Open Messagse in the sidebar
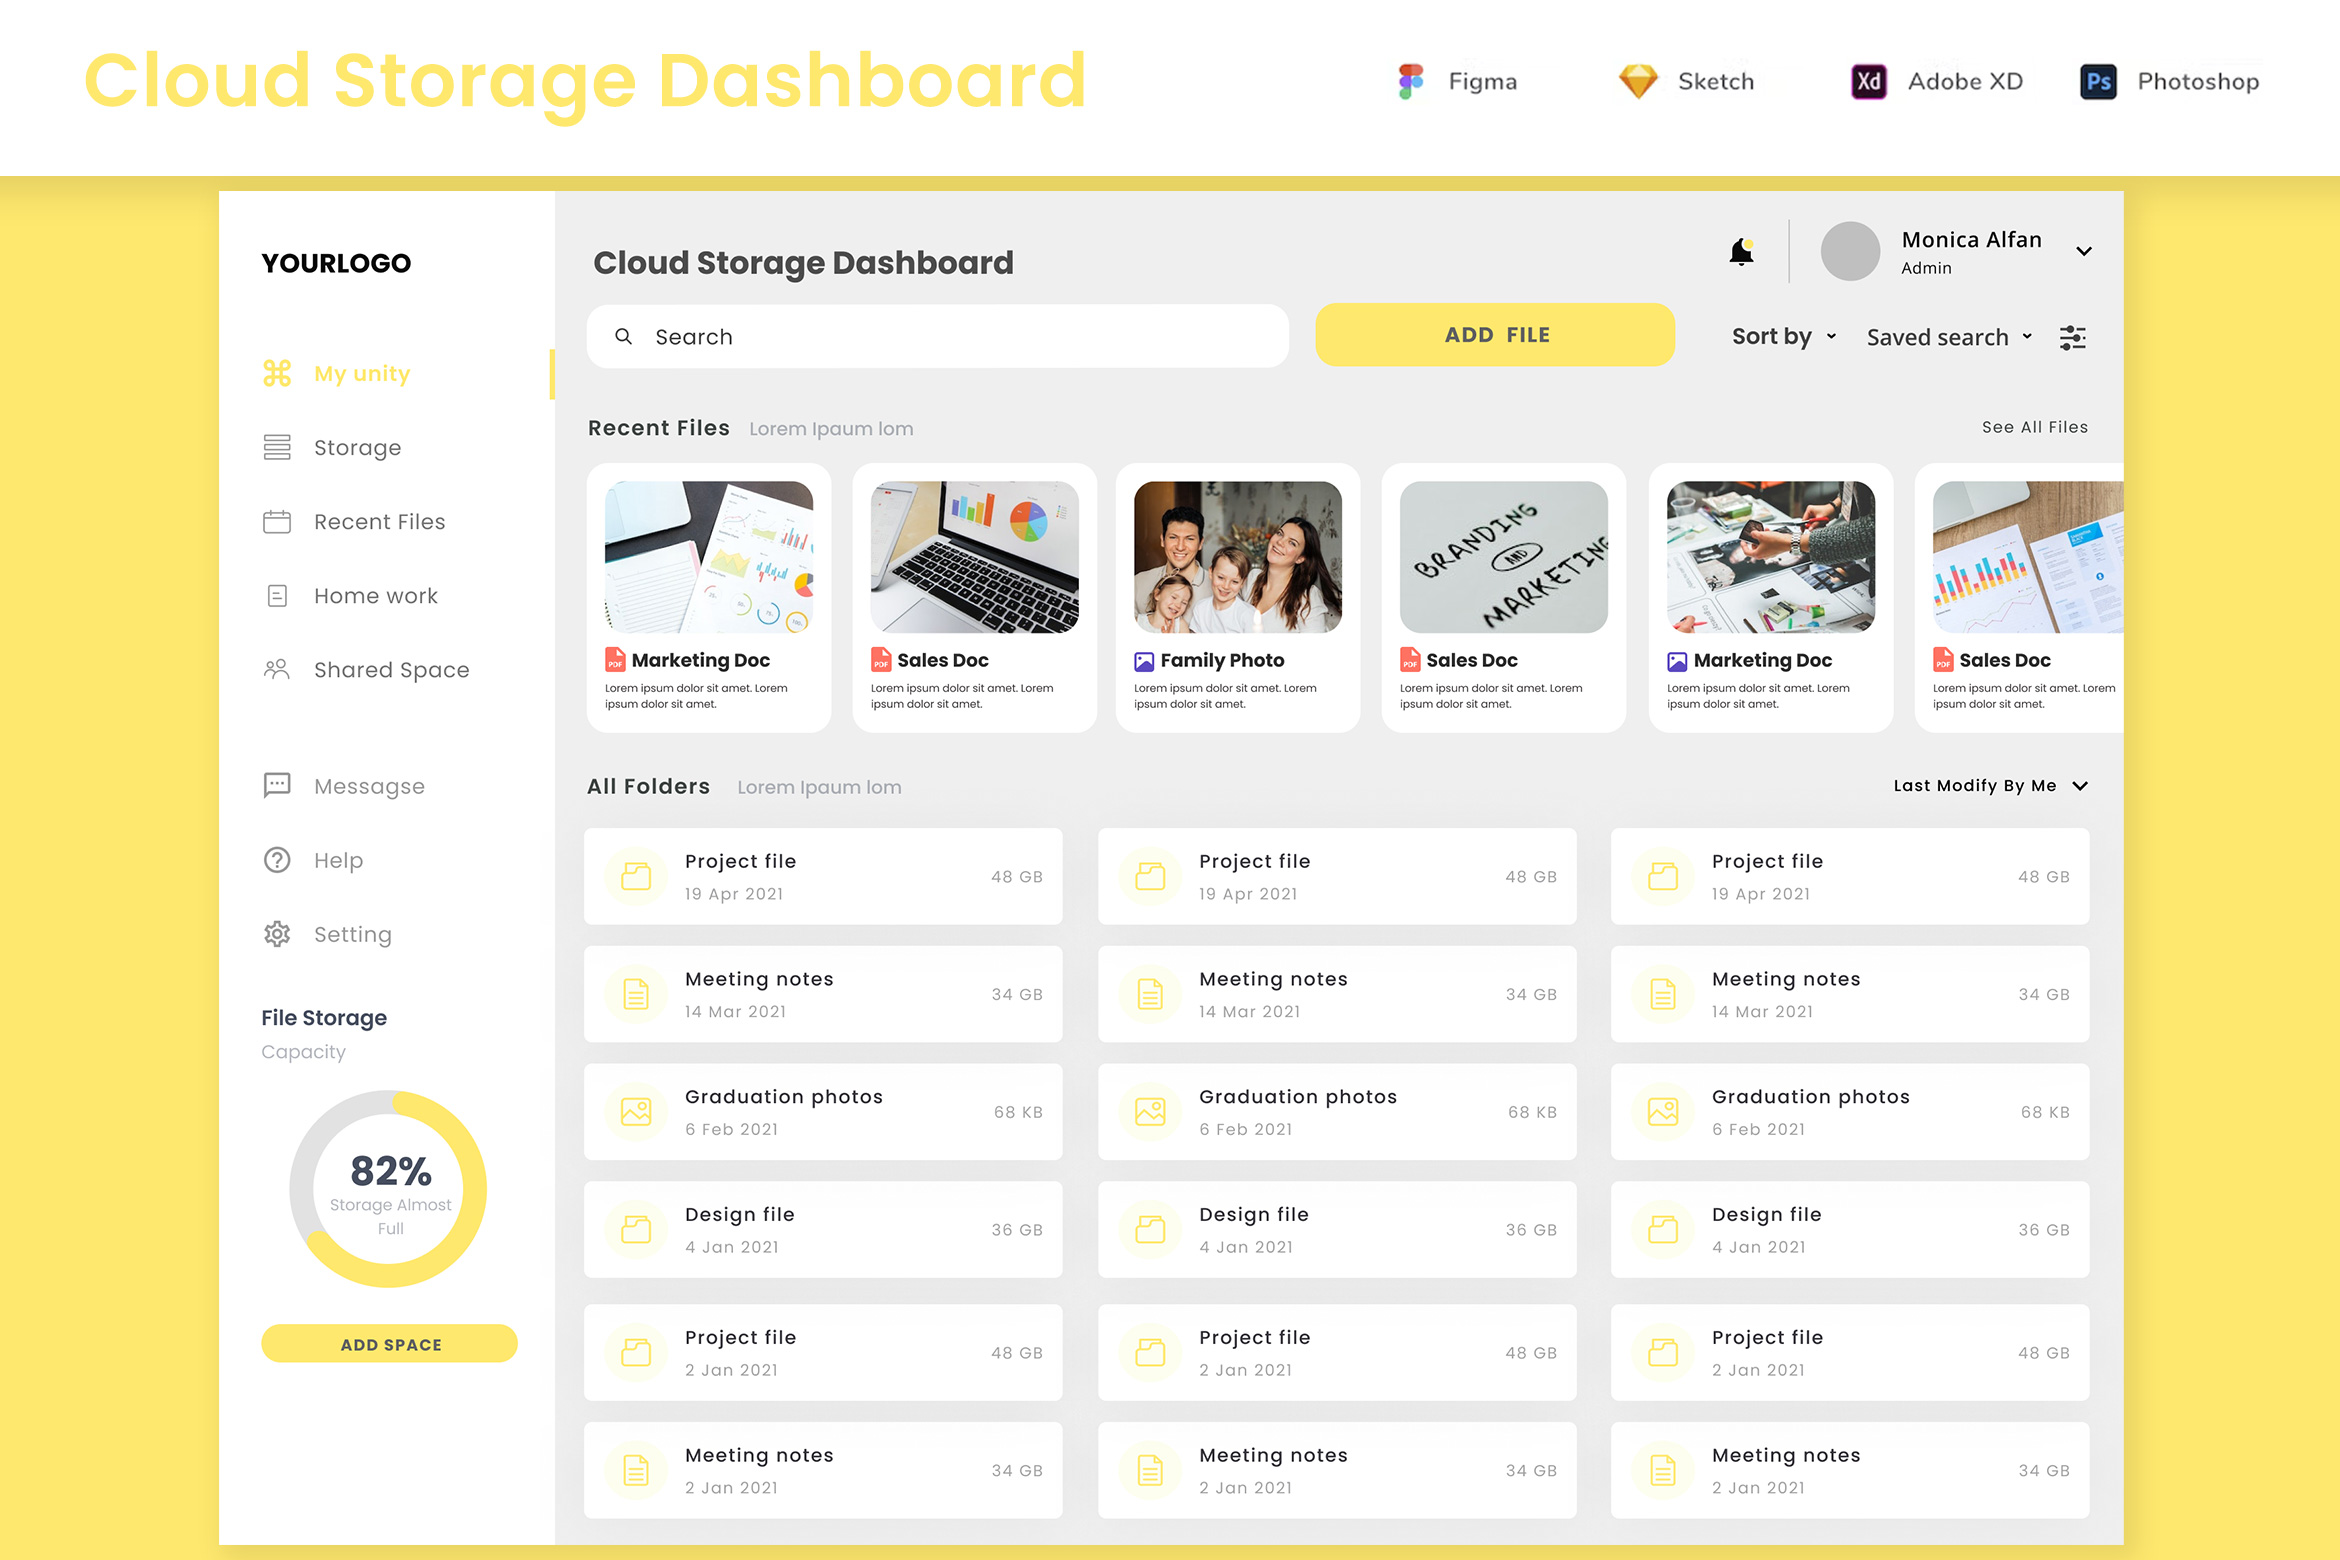This screenshot has height=1560, width=2340. (369, 786)
